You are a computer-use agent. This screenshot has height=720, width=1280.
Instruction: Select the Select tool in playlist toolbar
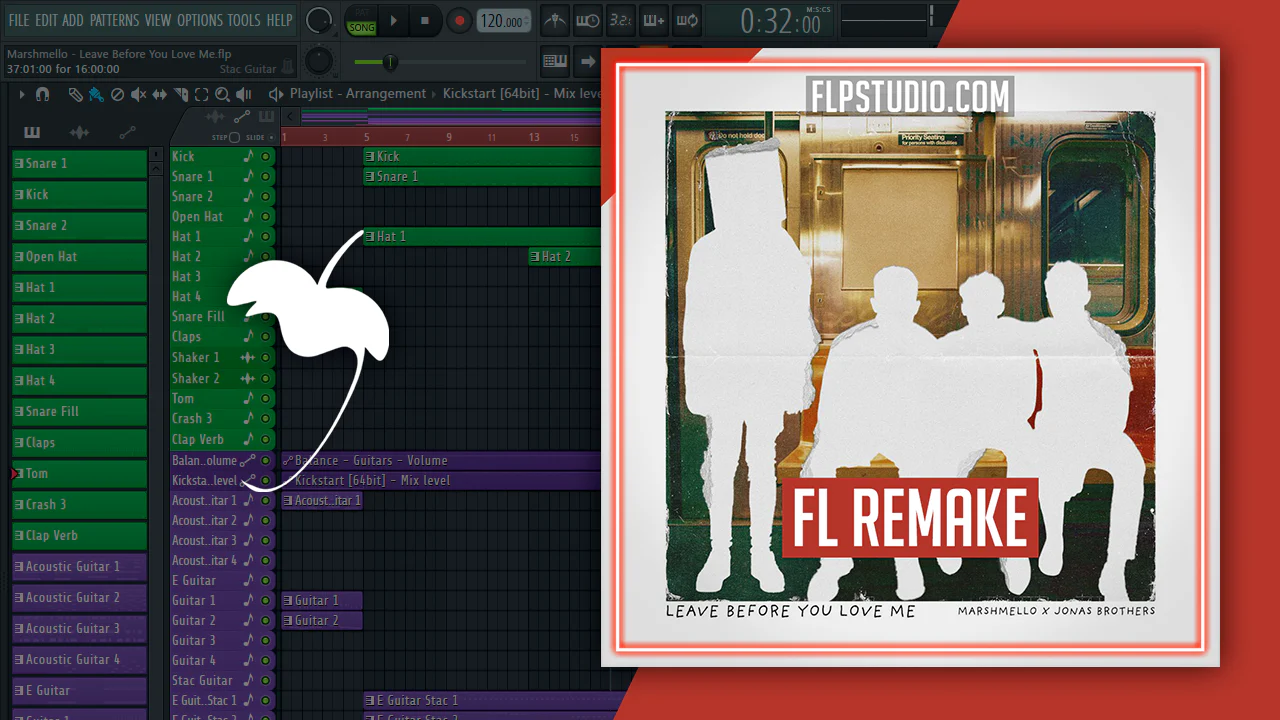pyautogui.click(x=201, y=95)
